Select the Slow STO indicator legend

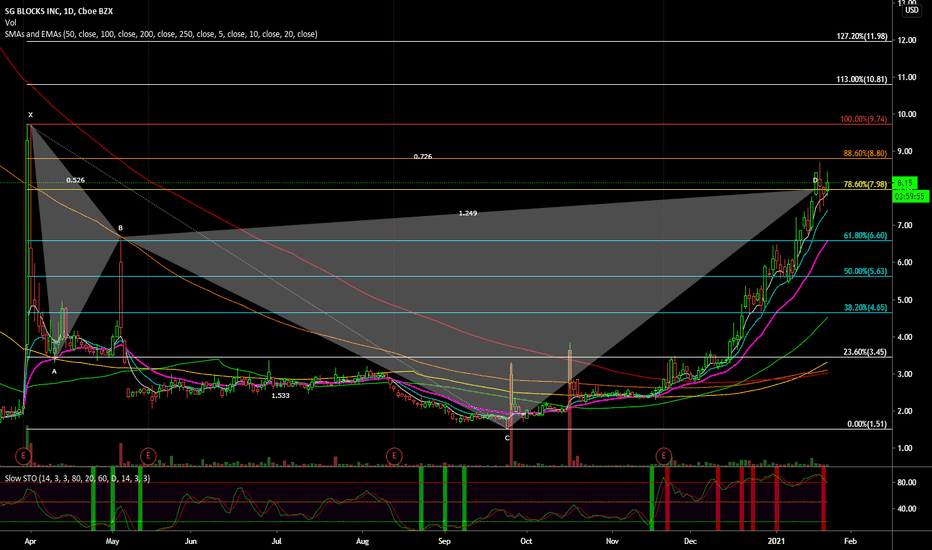tap(77, 478)
